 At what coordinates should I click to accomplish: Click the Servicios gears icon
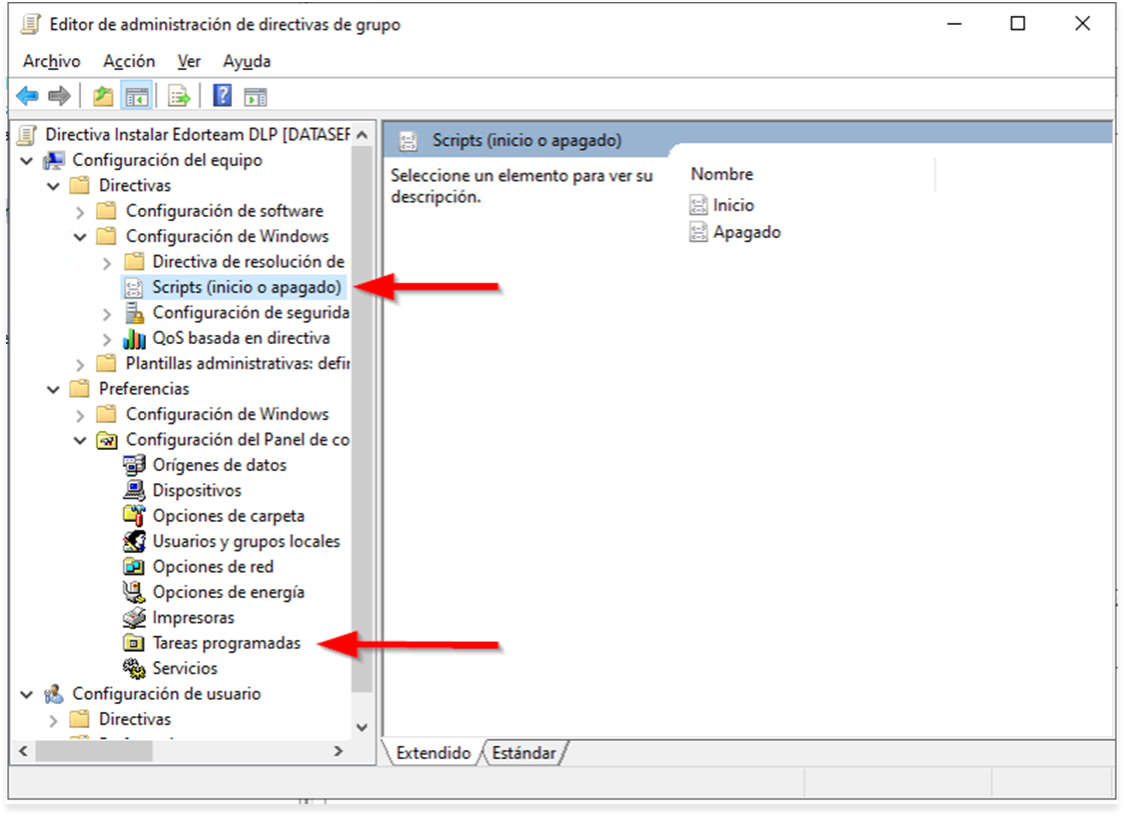pos(134,668)
